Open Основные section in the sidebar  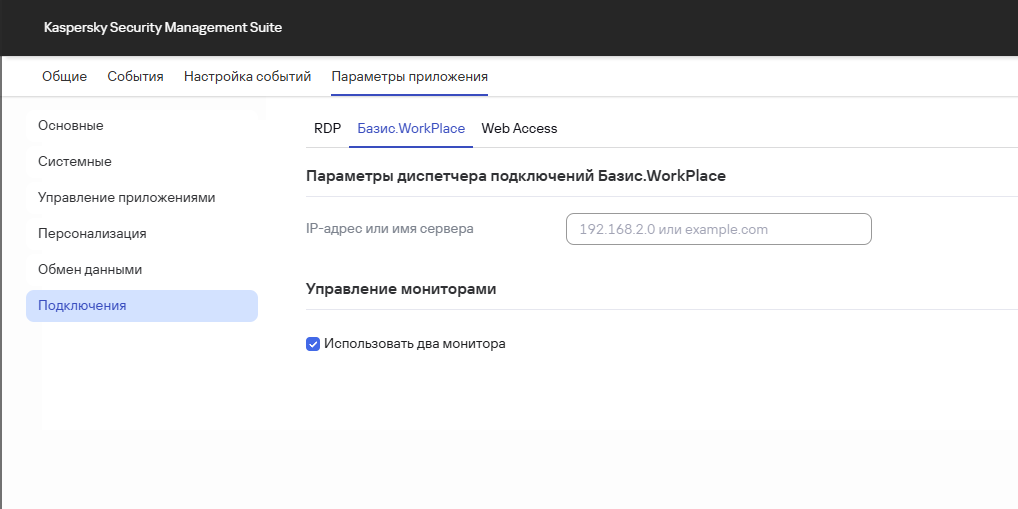click(x=71, y=126)
